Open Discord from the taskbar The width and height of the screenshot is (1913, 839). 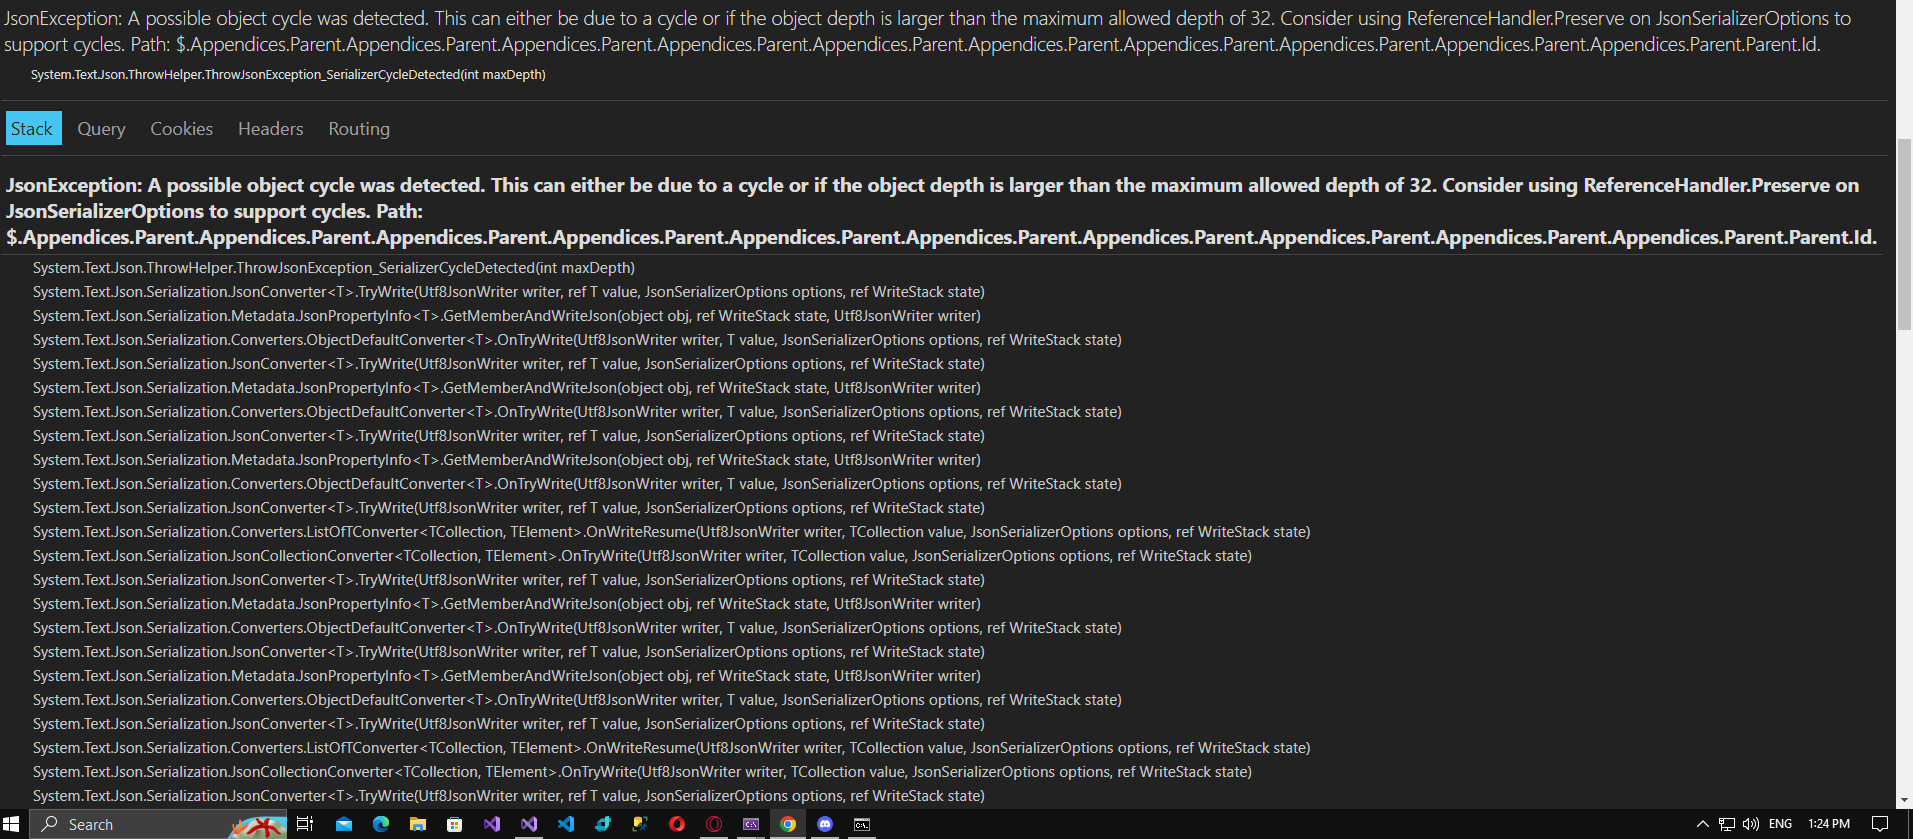coord(825,824)
